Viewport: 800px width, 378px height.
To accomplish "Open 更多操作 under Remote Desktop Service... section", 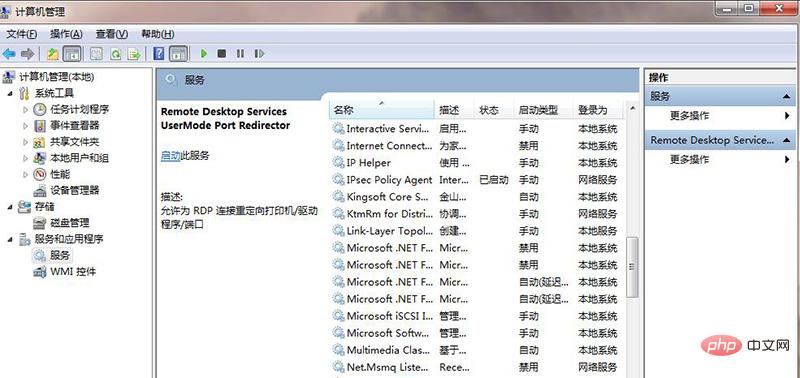I will pyautogui.click(x=689, y=160).
